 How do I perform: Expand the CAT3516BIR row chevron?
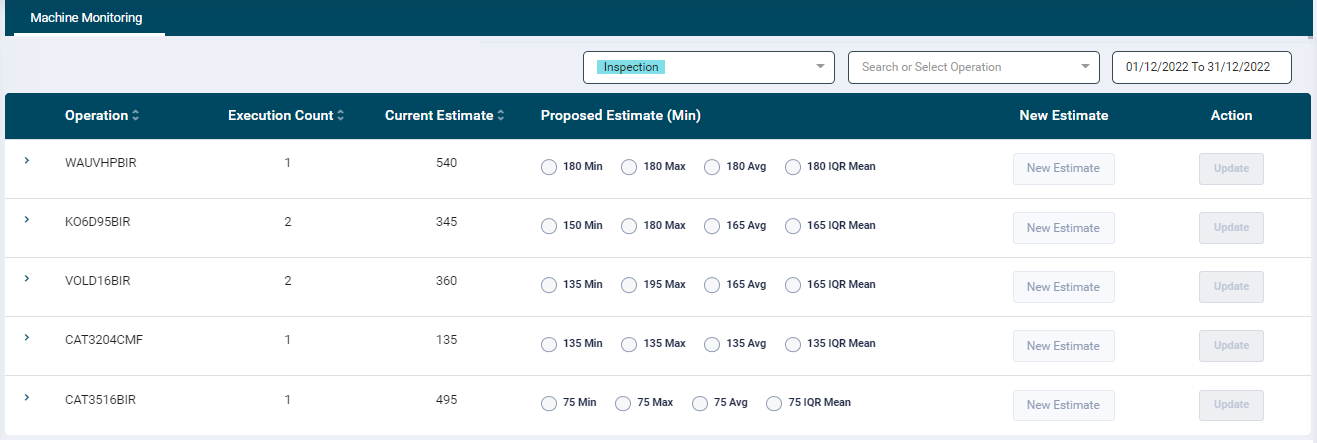[x=26, y=397]
